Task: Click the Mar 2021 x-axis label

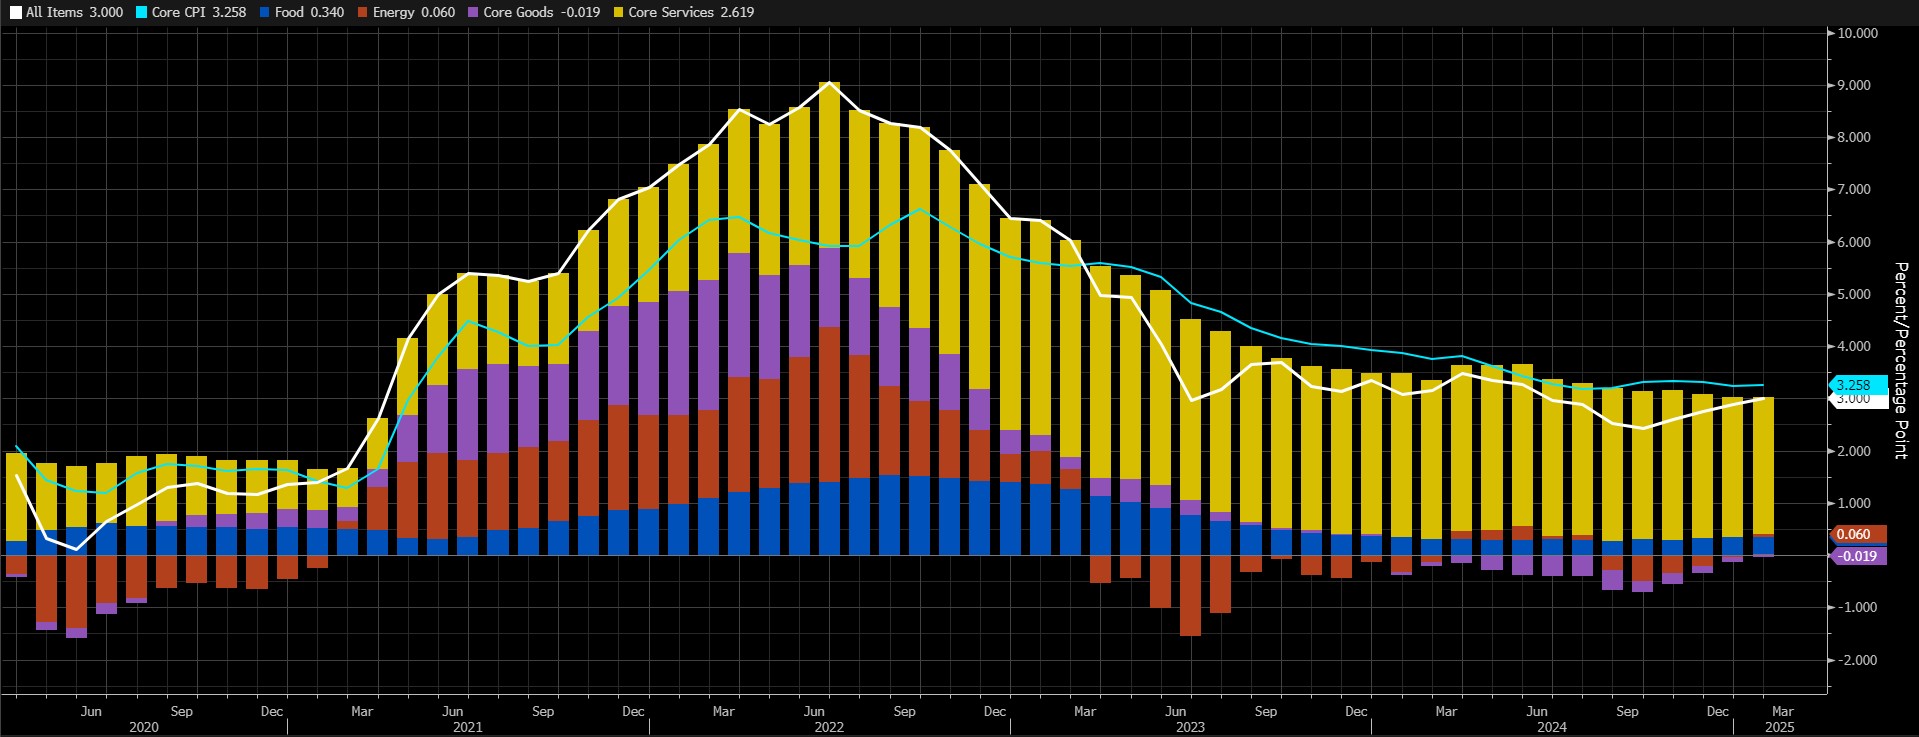Action: click(x=362, y=711)
